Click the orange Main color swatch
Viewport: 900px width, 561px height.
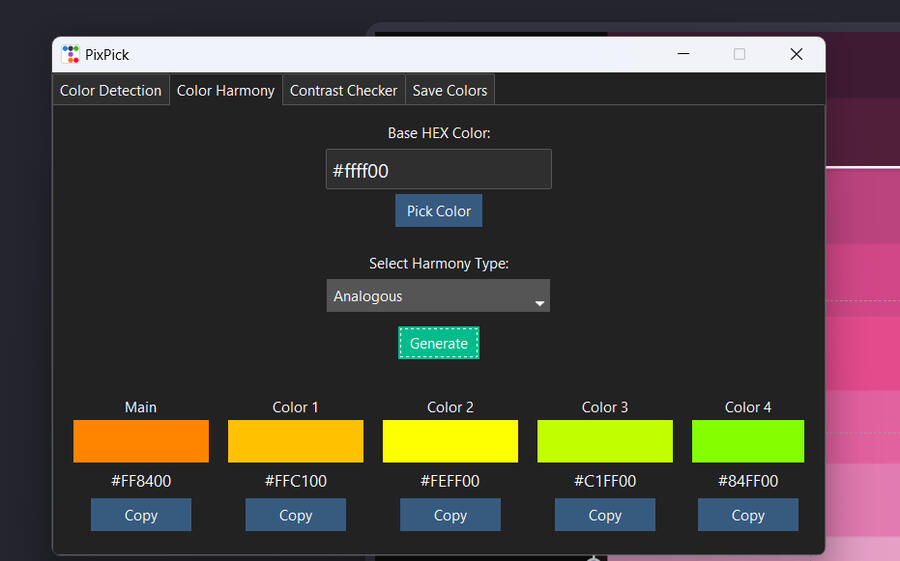tap(141, 441)
